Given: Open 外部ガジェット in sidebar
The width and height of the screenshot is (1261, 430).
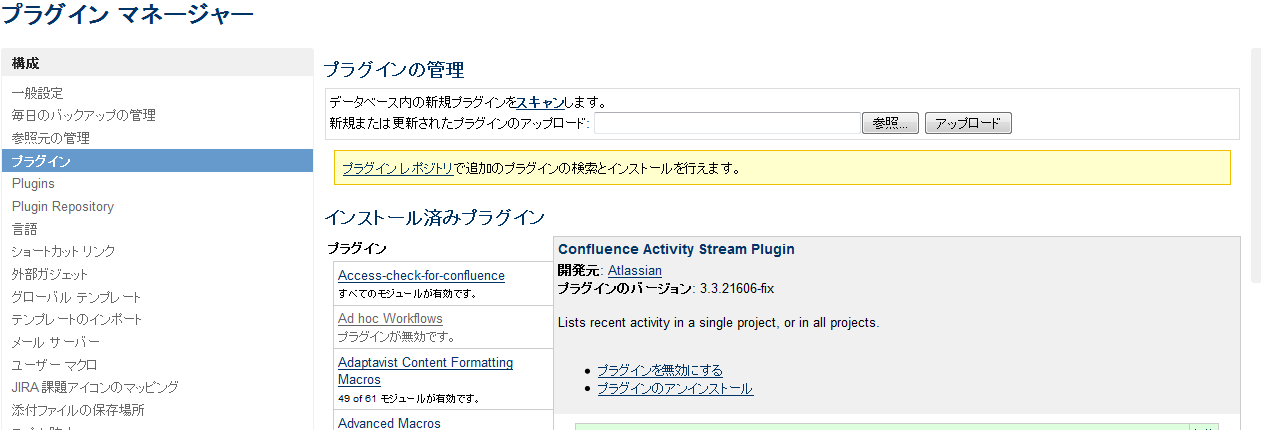Looking at the screenshot, I should pyautogui.click(x=50, y=274).
